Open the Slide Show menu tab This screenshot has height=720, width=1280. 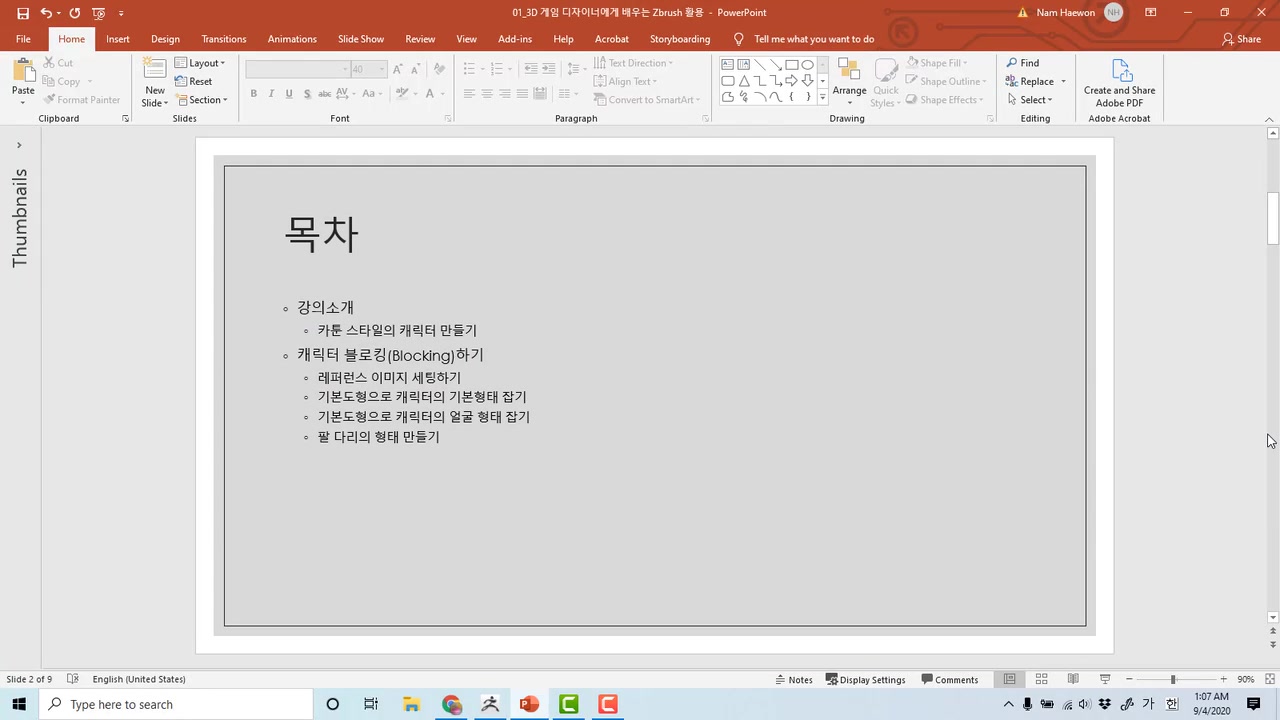pyautogui.click(x=361, y=38)
